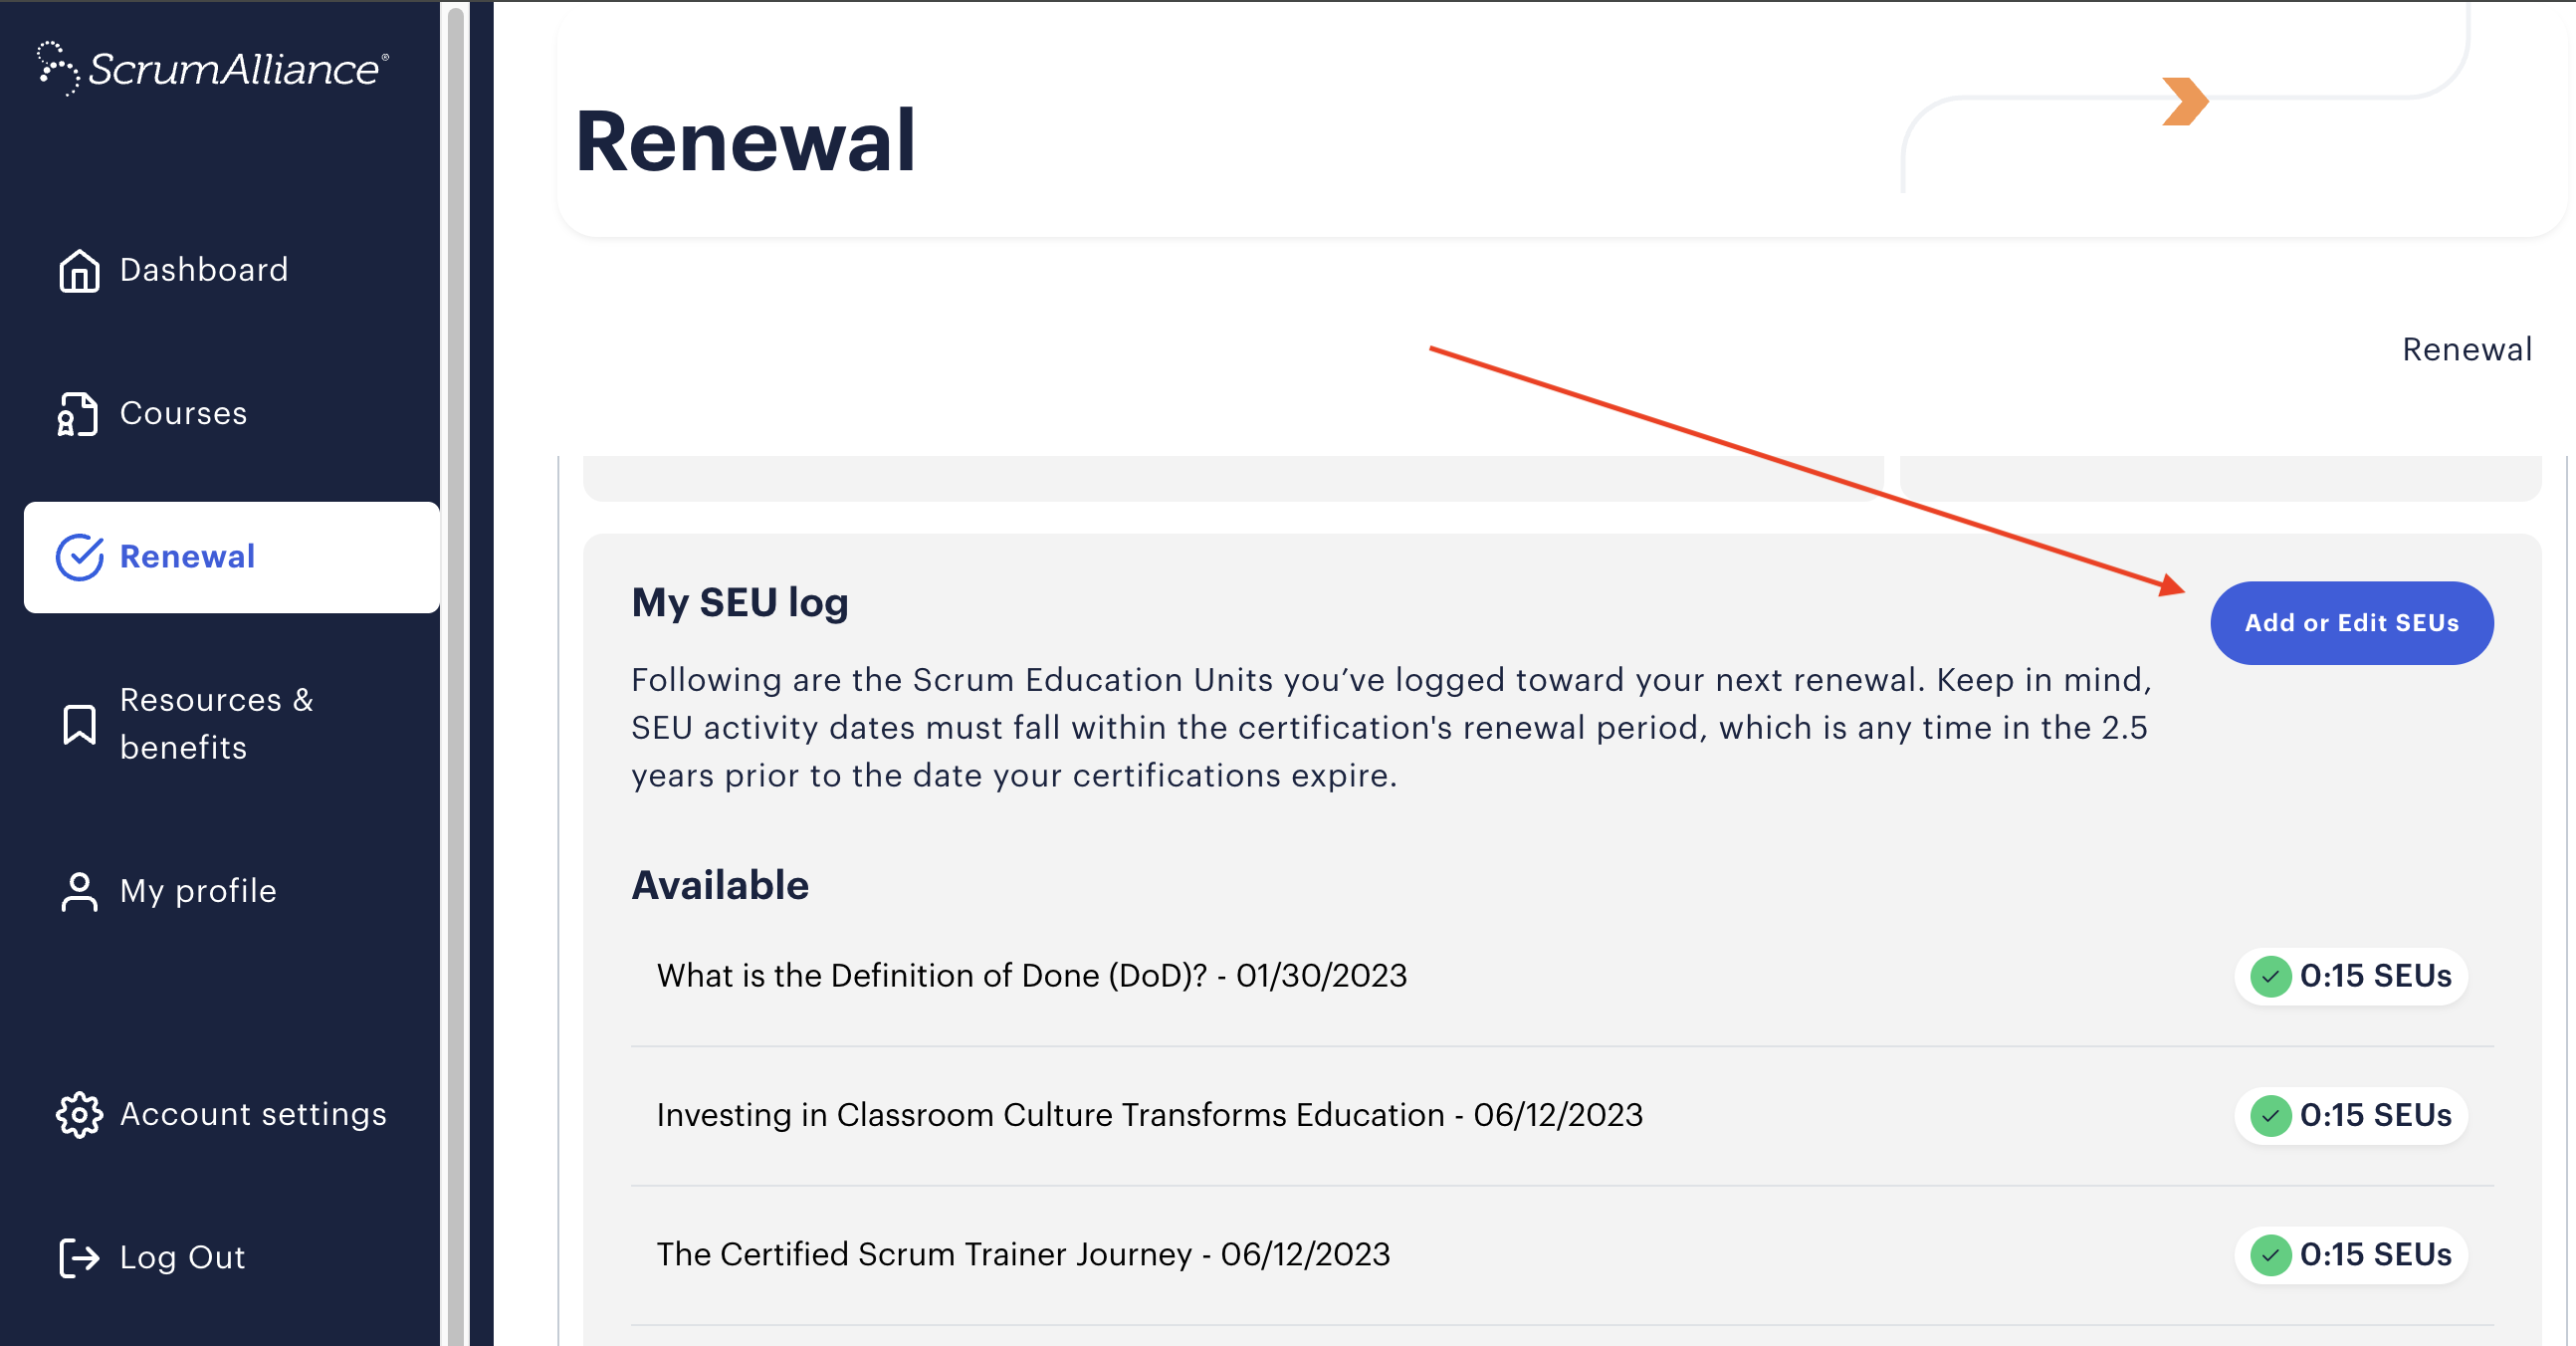
Task: Click the orange chevron arrow in header
Action: coord(2185,102)
